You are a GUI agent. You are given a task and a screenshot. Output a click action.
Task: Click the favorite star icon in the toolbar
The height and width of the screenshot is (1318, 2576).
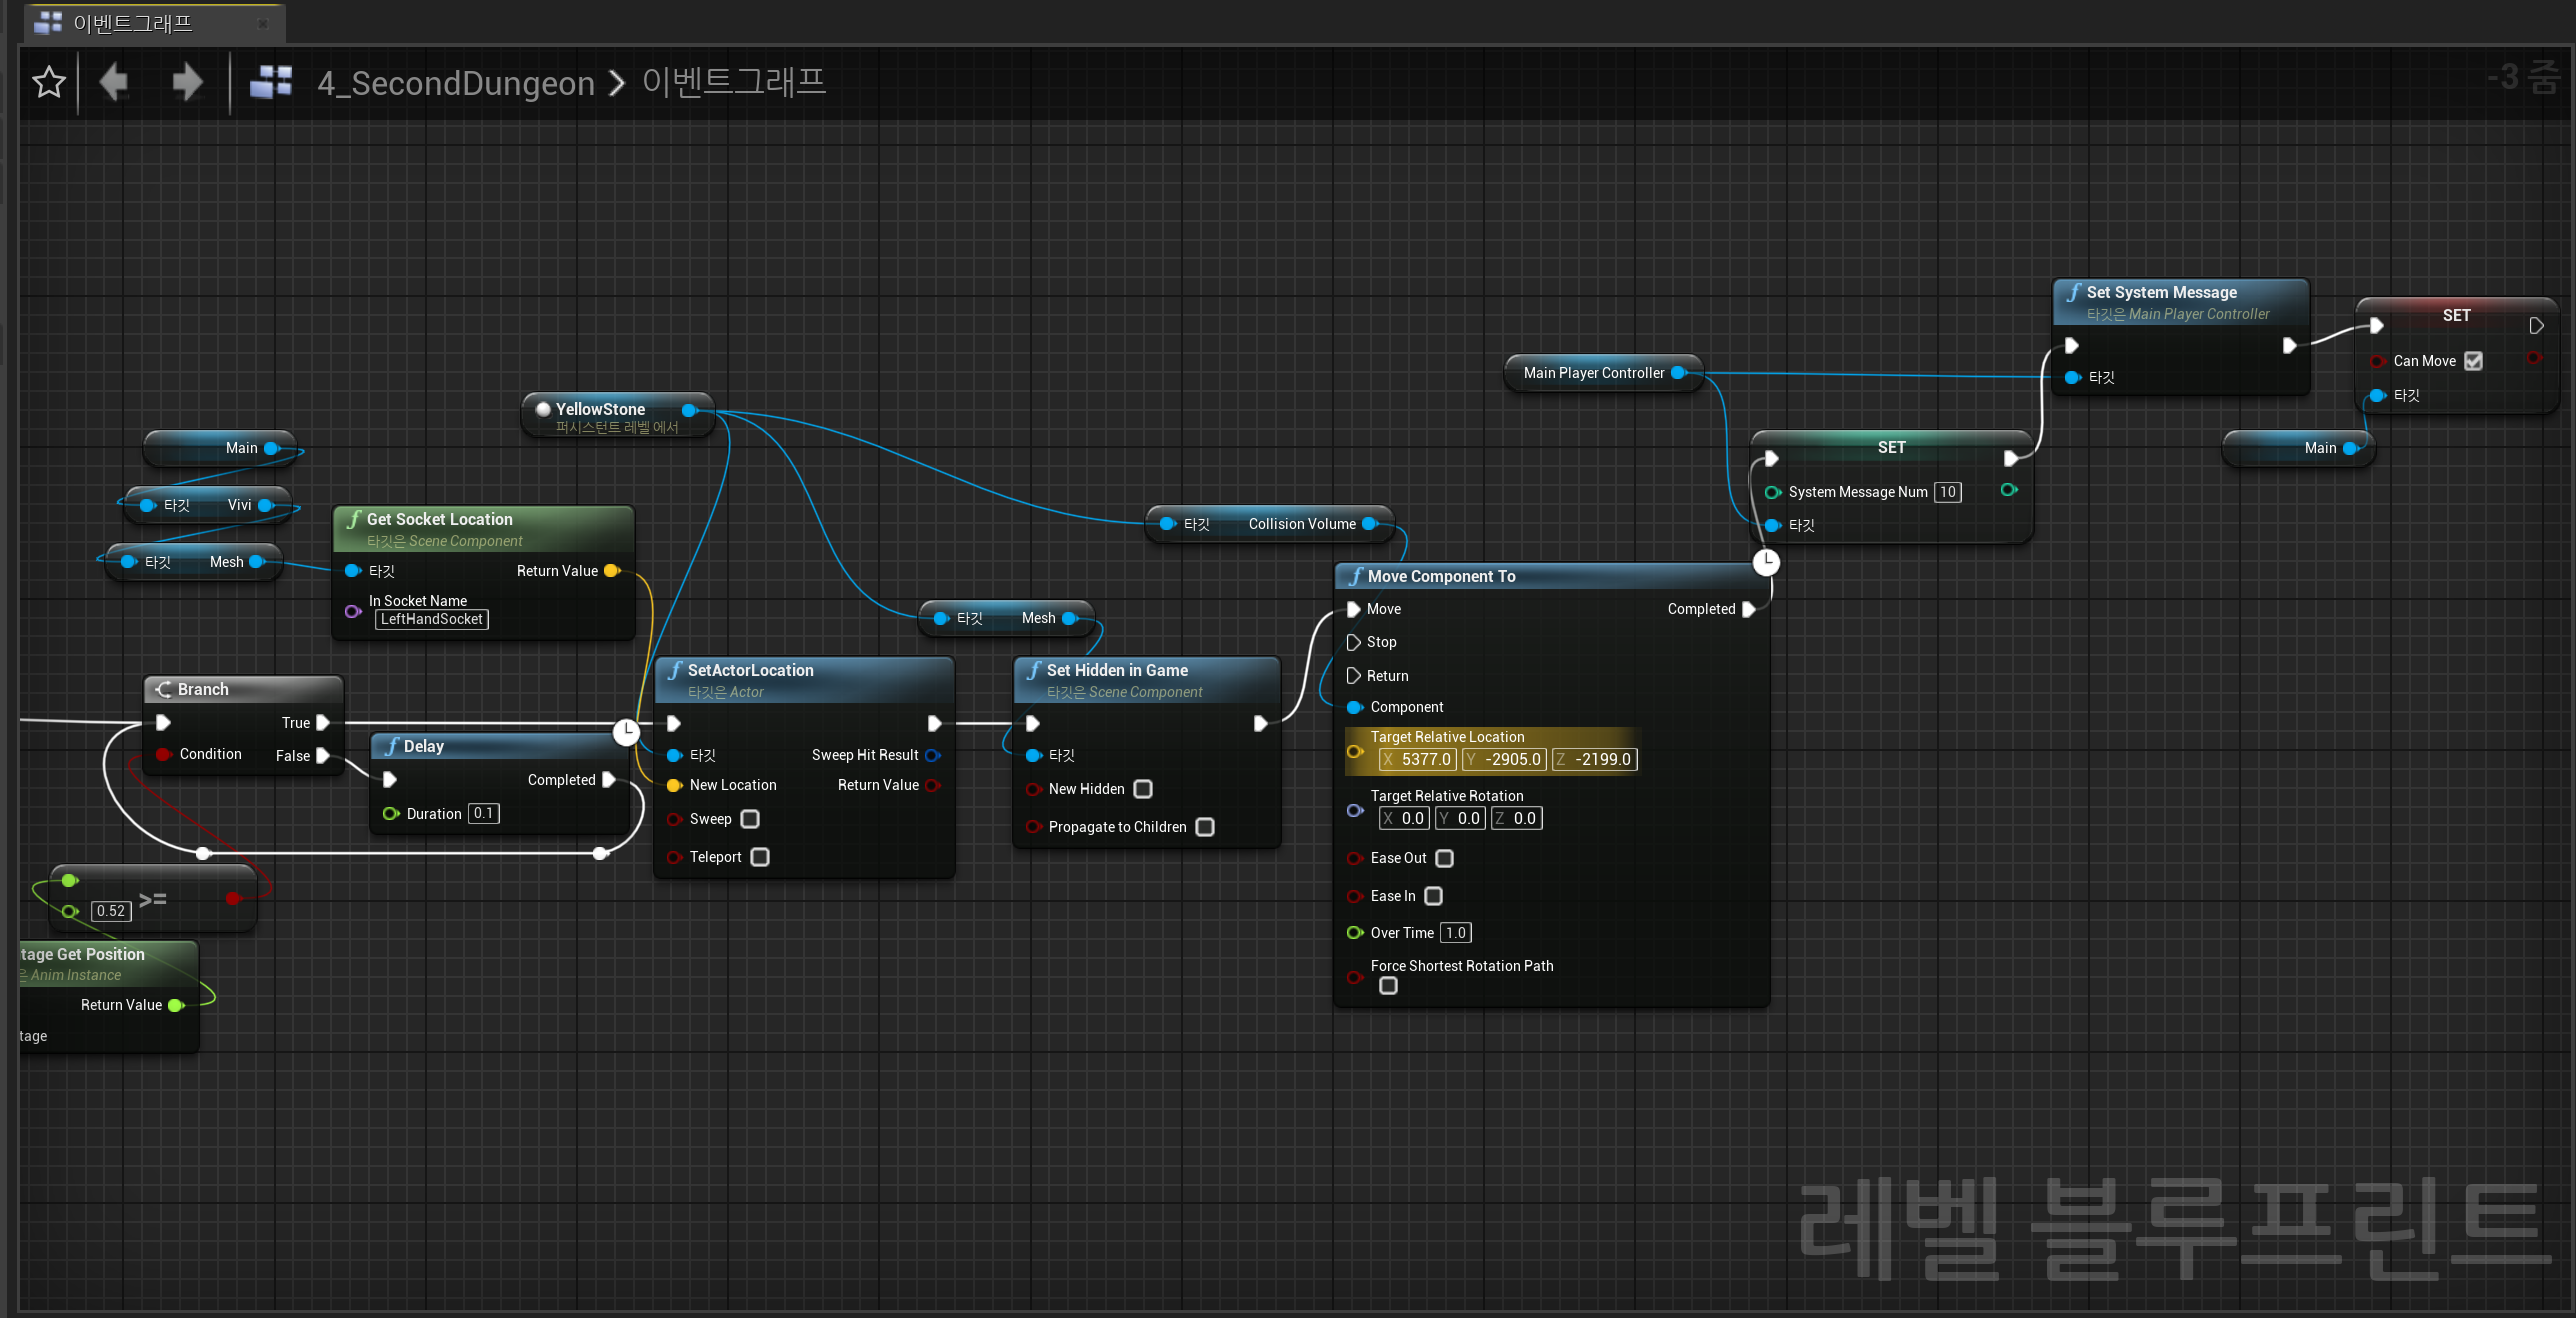coord(47,82)
